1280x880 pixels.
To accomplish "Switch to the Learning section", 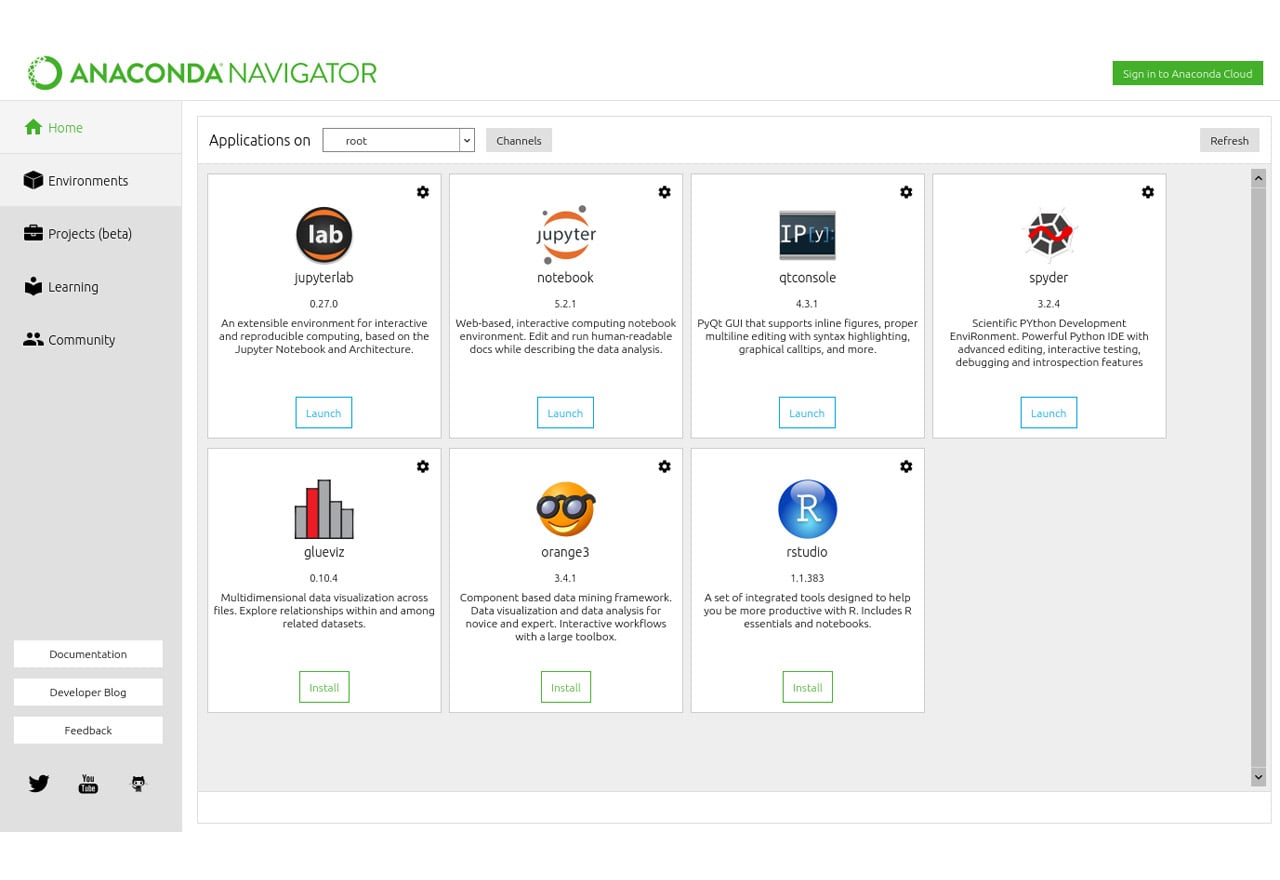I will click(91, 286).
